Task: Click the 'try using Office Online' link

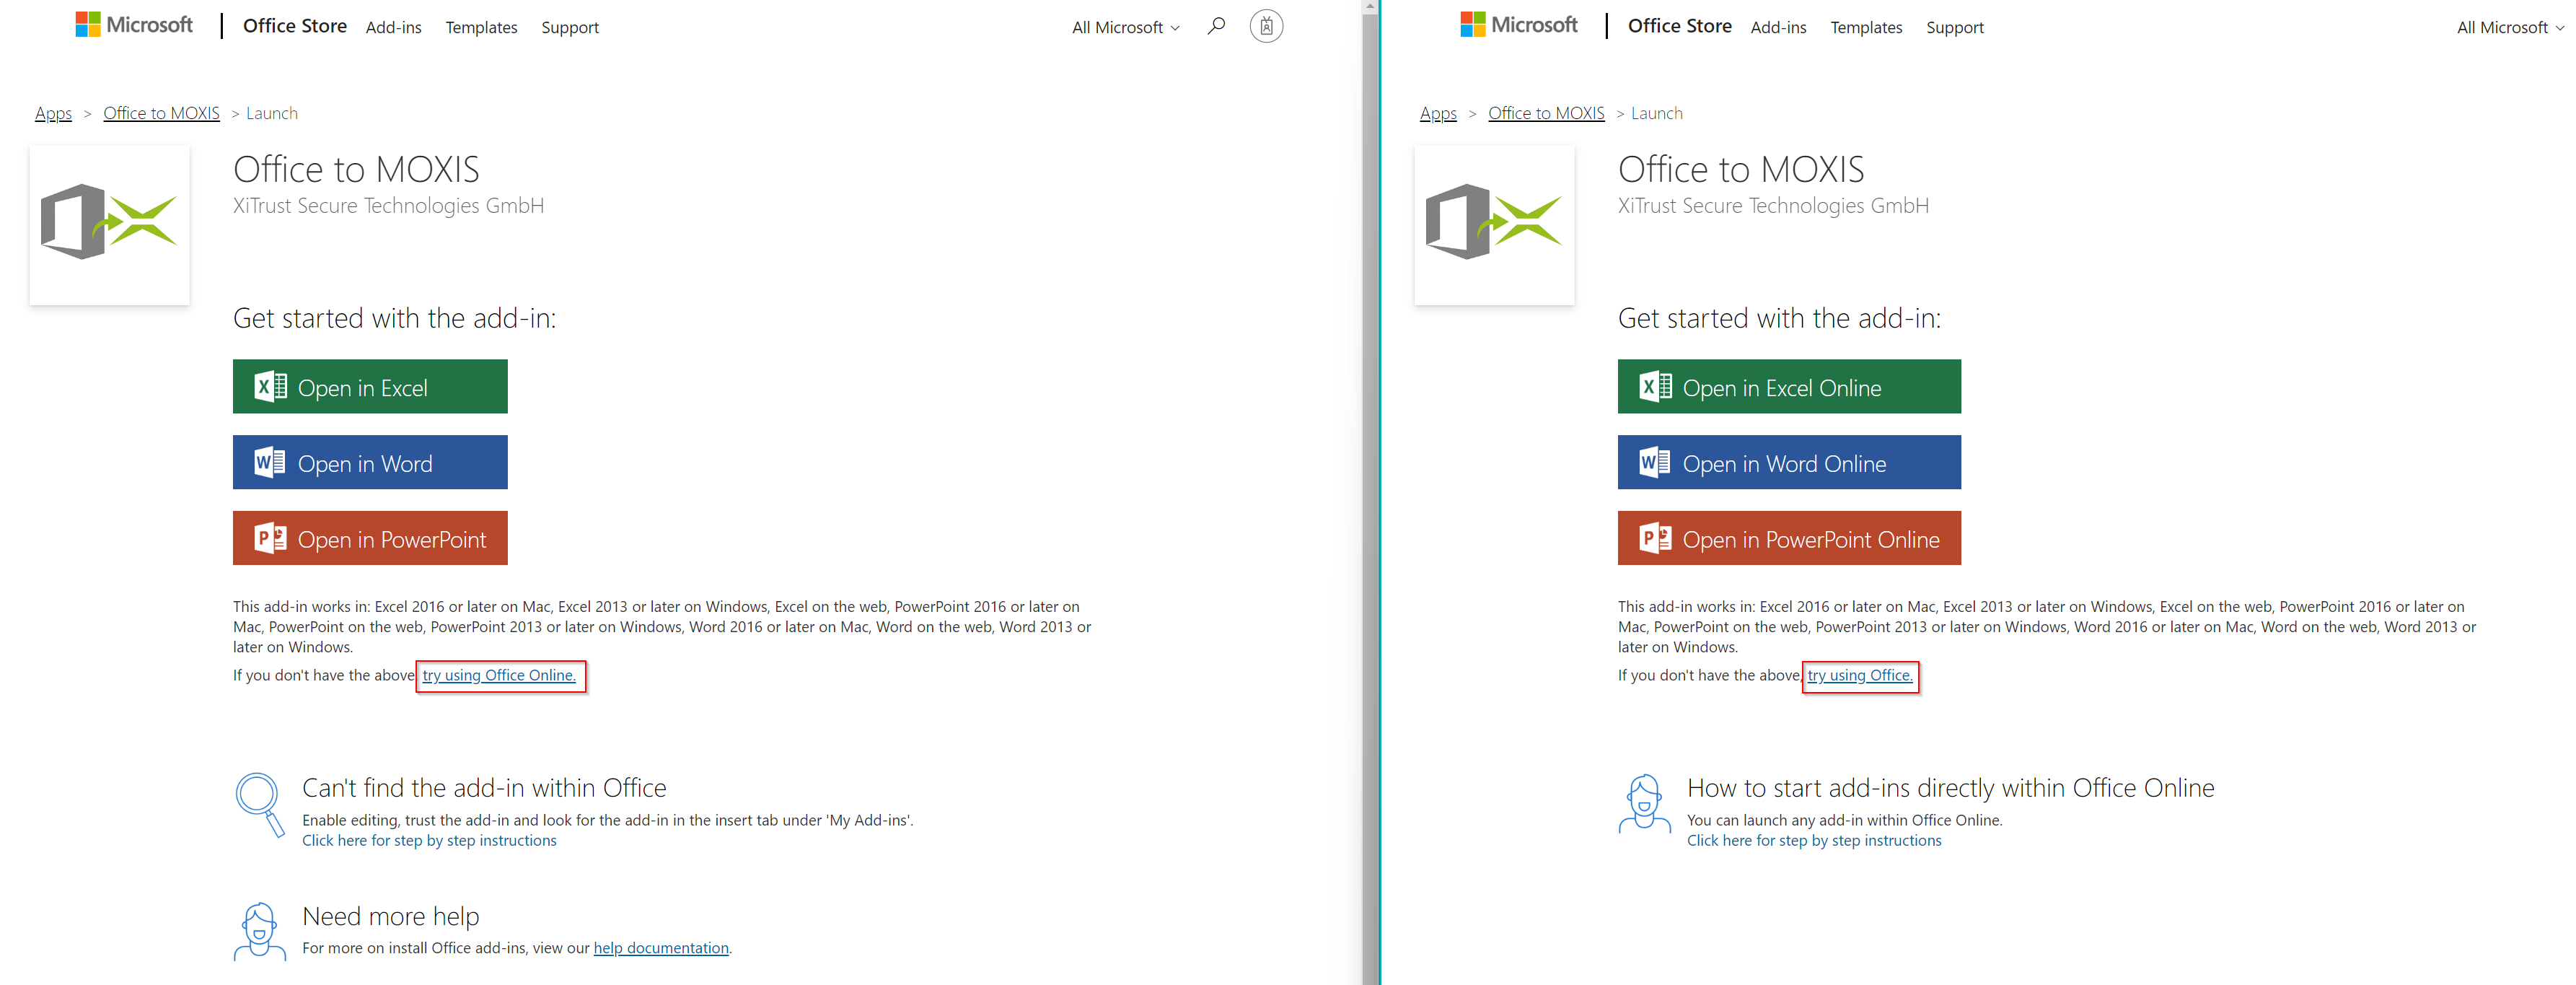Action: click(x=499, y=675)
